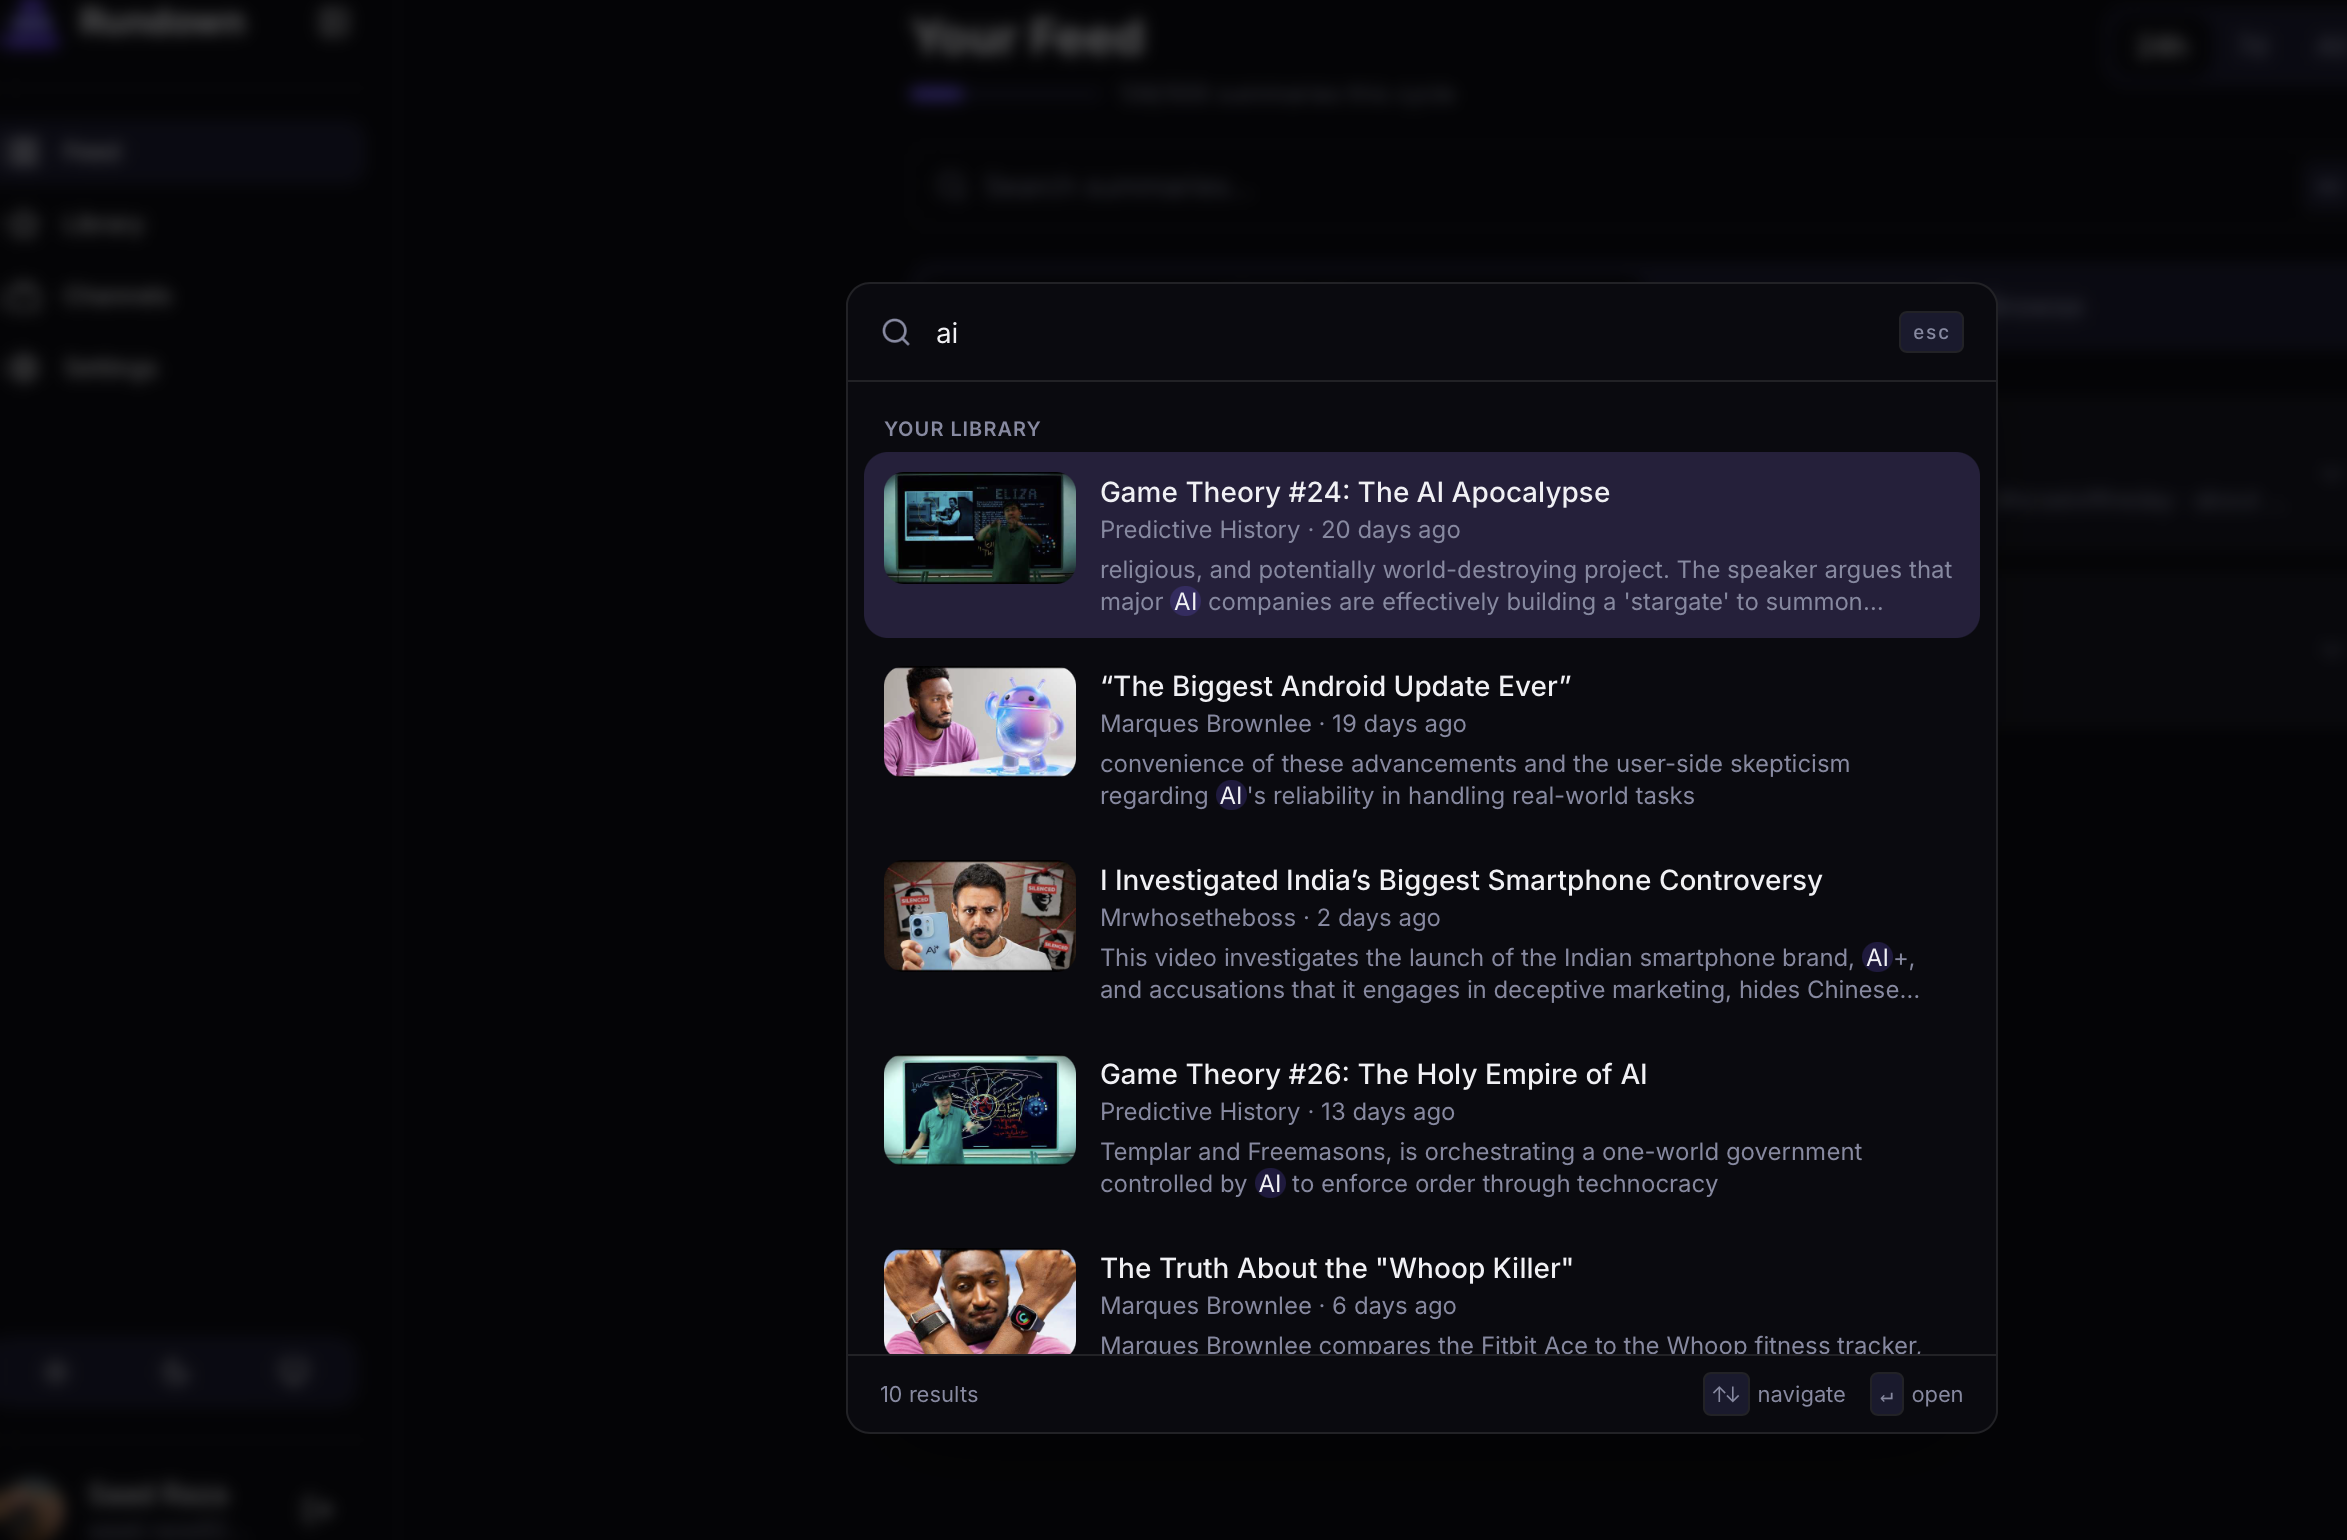Click the snippet about Templar and Freemasons
Image resolution: width=2347 pixels, height=1540 pixels.
point(1480,1167)
